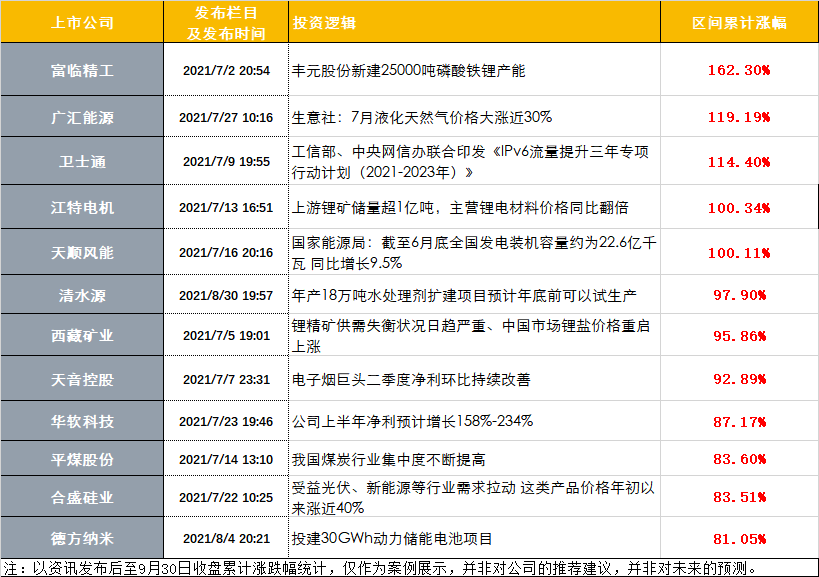Select the 区间累计涨幅 header cell
The image size is (819, 577).
(x=739, y=22)
